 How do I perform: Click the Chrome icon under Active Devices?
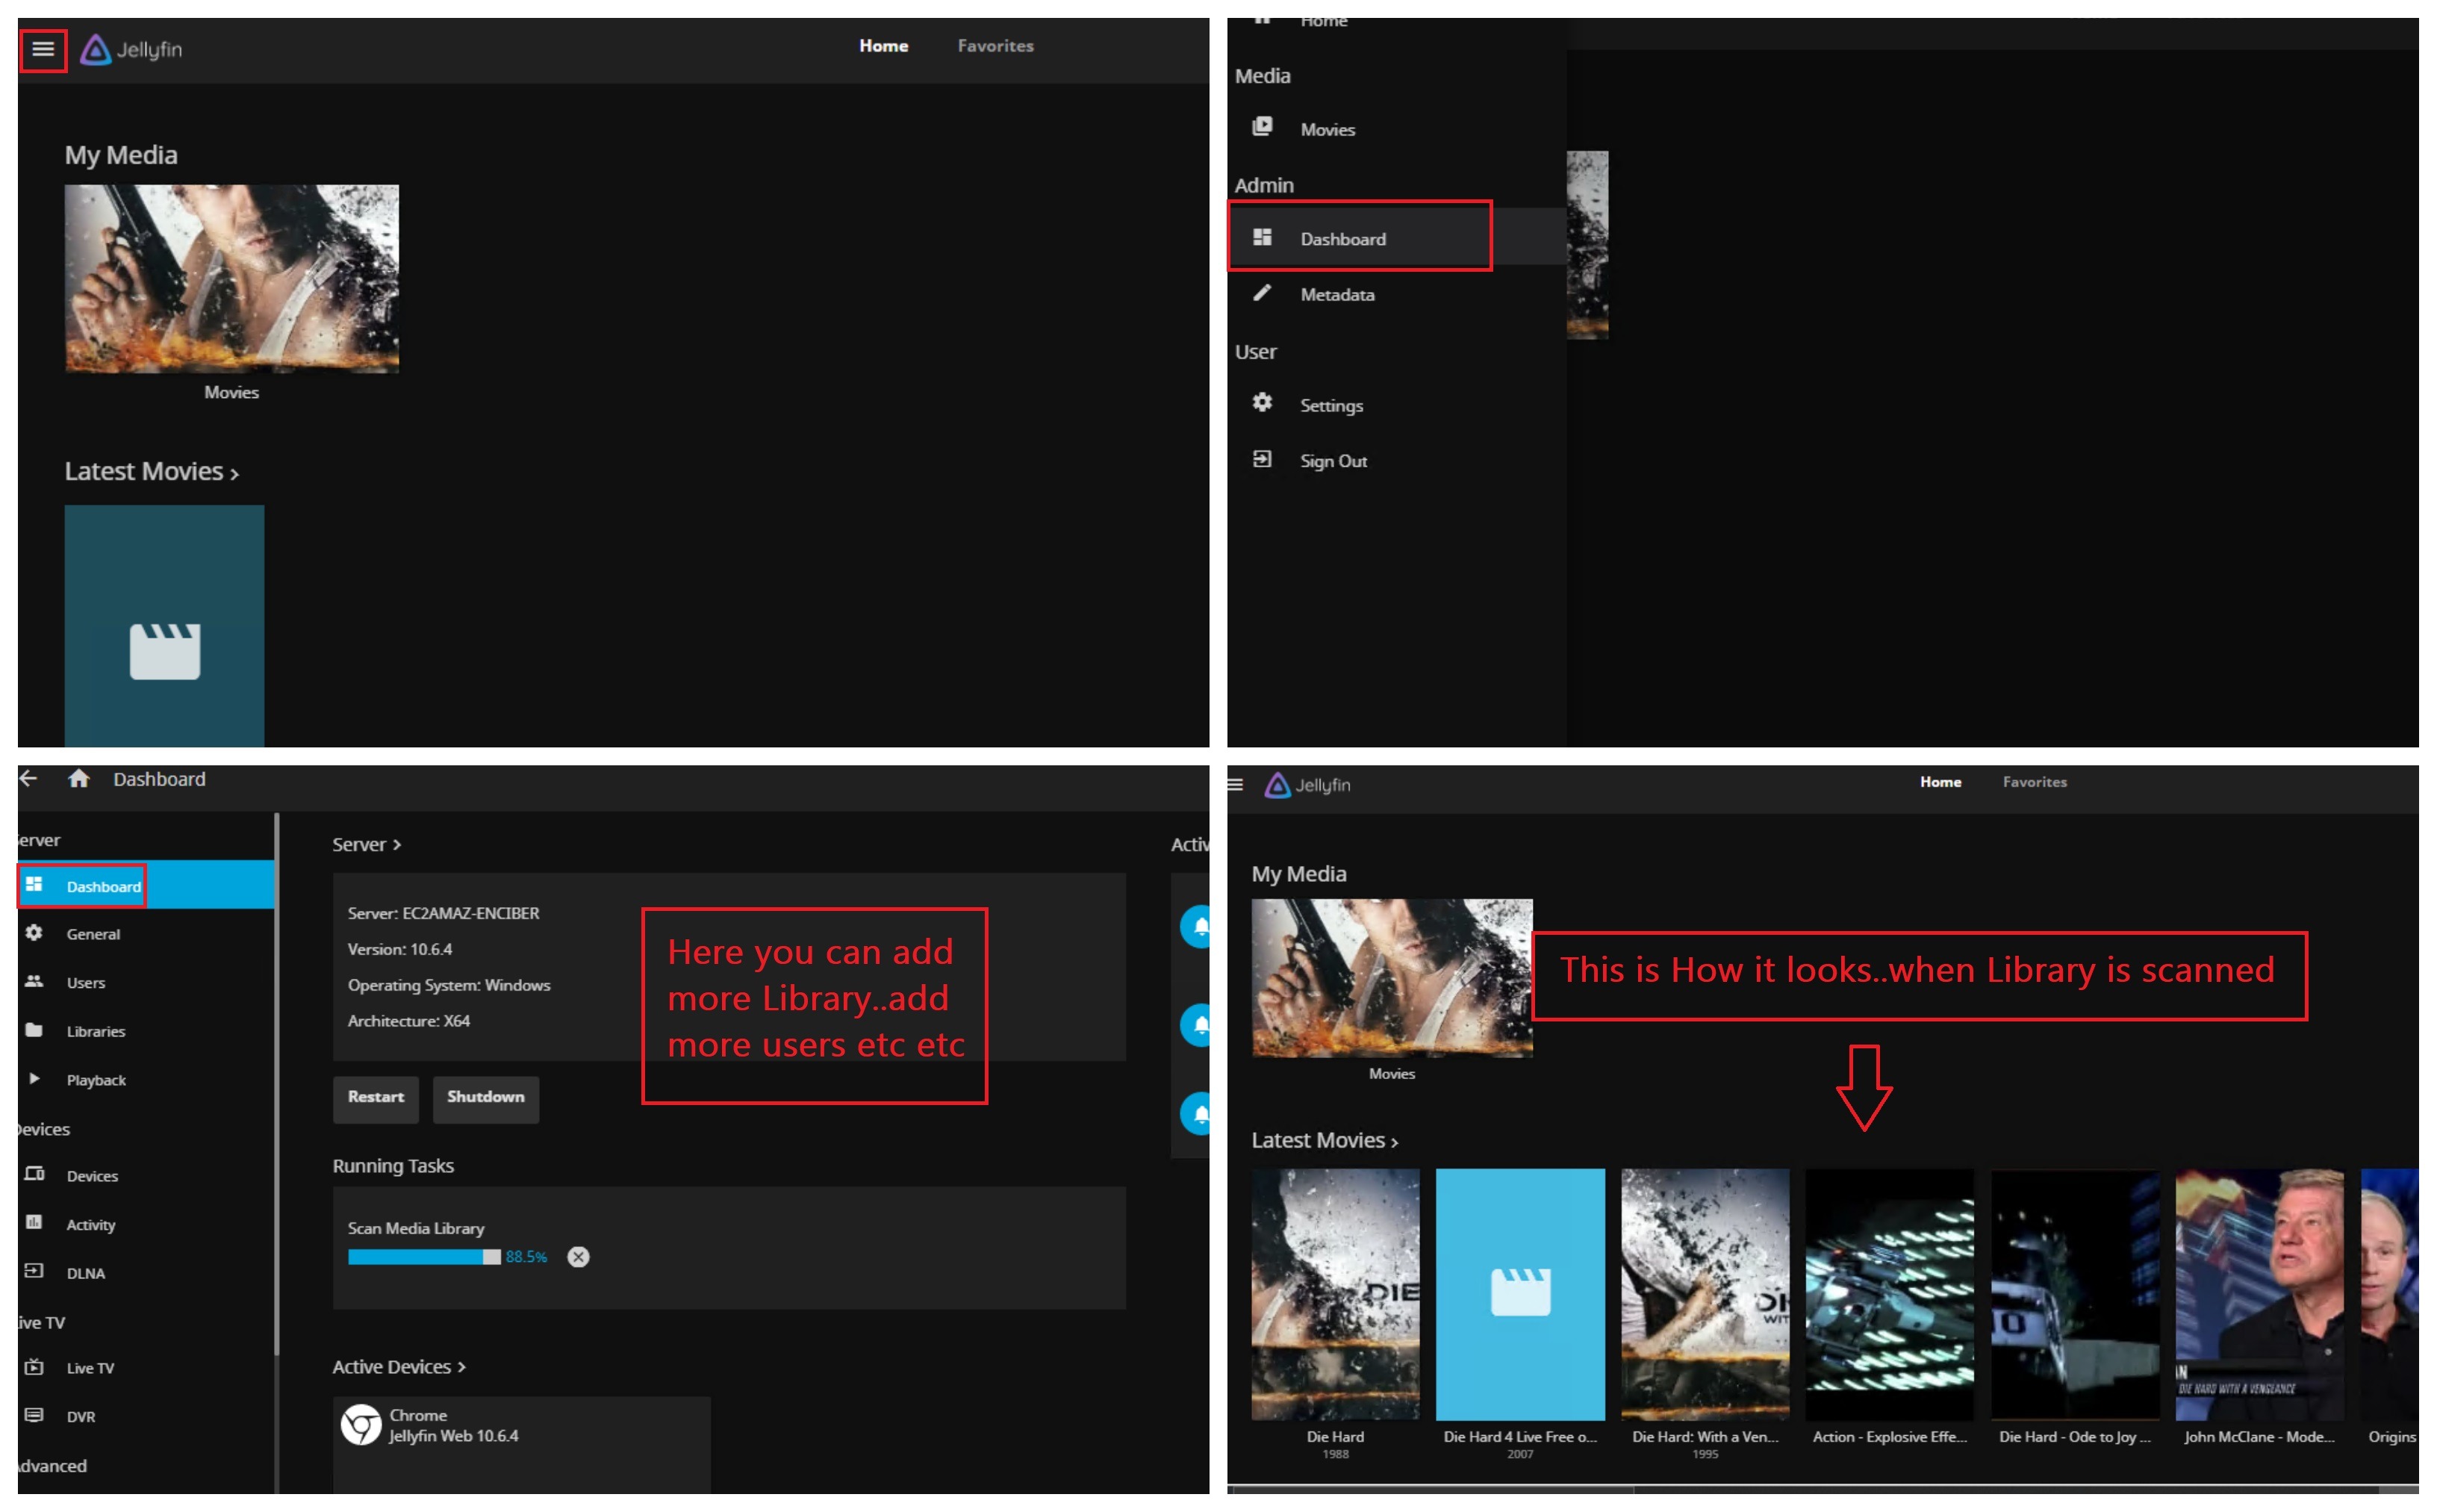[x=361, y=1425]
